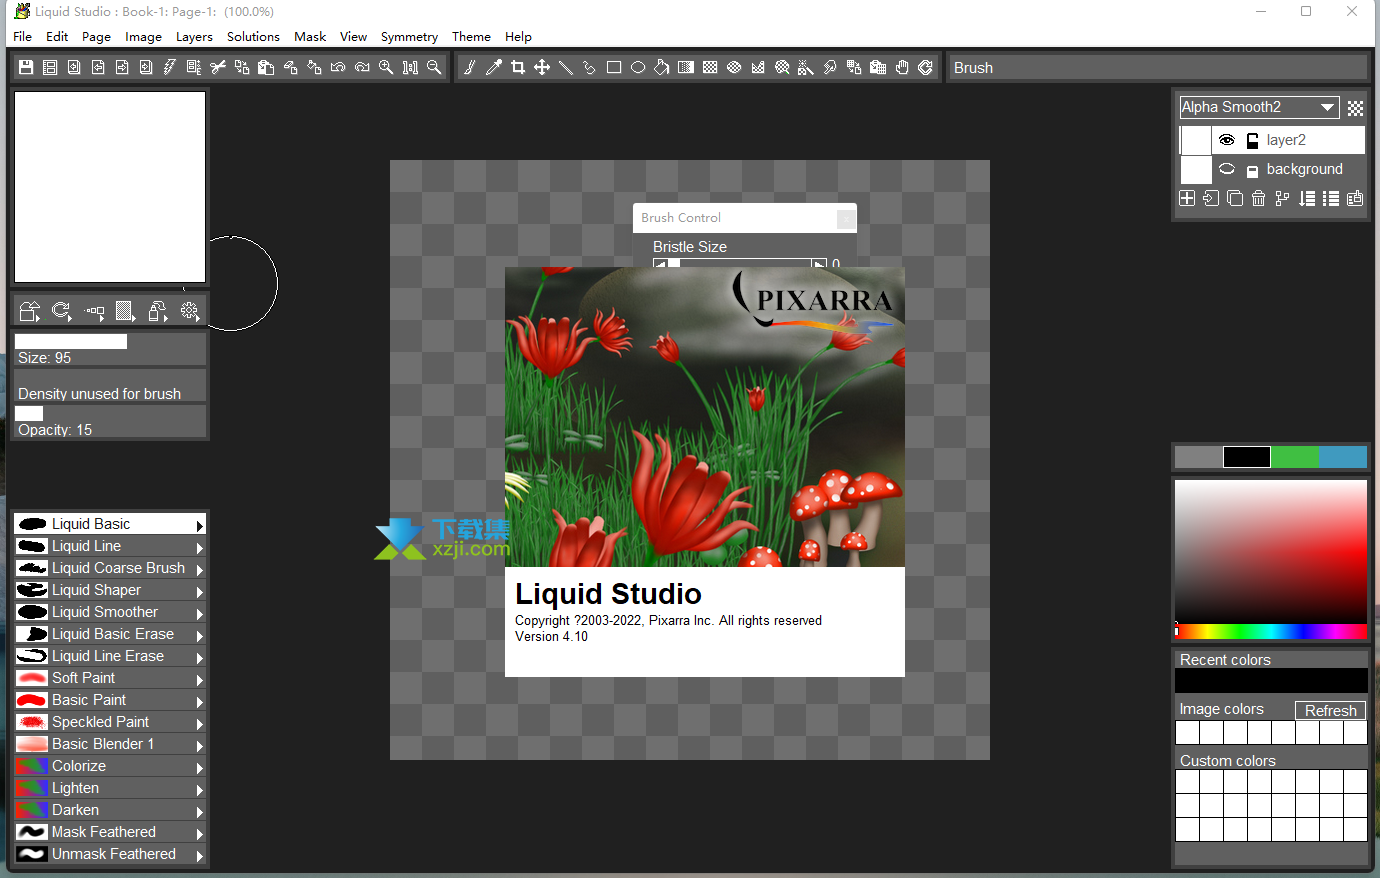The height and width of the screenshot is (878, 1380).
Task: Choose the Liquid Basic Erase preset
Action: [x=110, y=634]
